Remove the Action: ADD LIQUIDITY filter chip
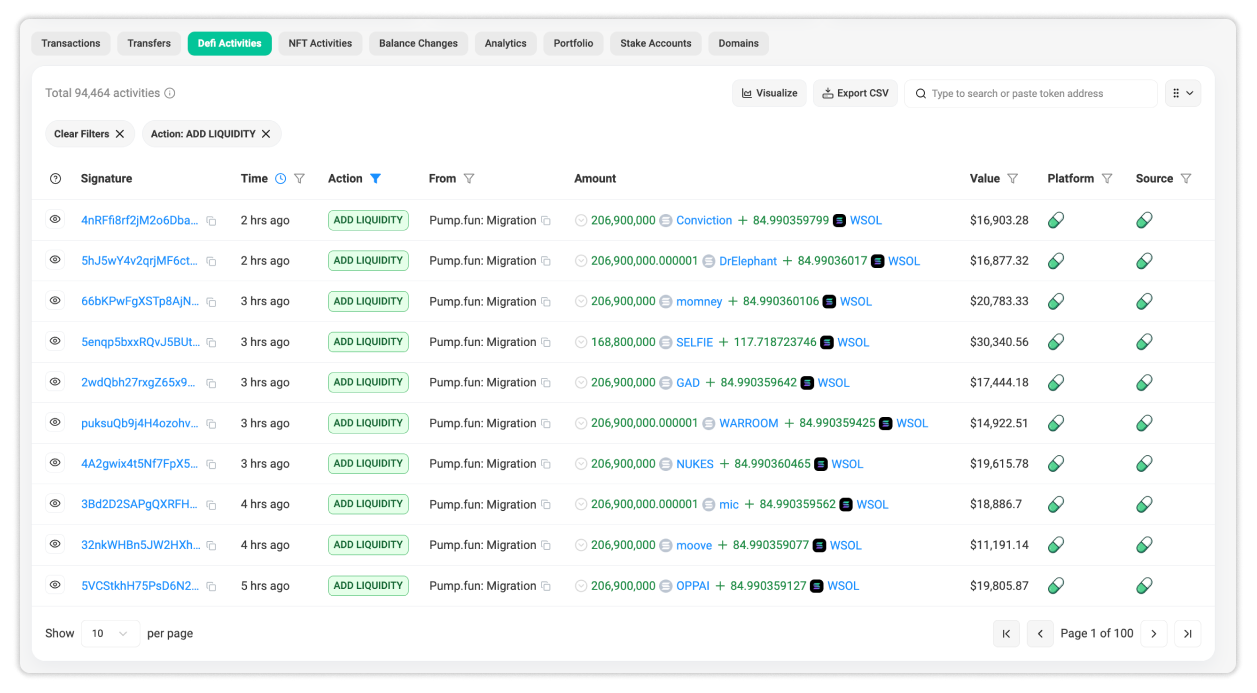1257x693 pixels. (266, 134)
